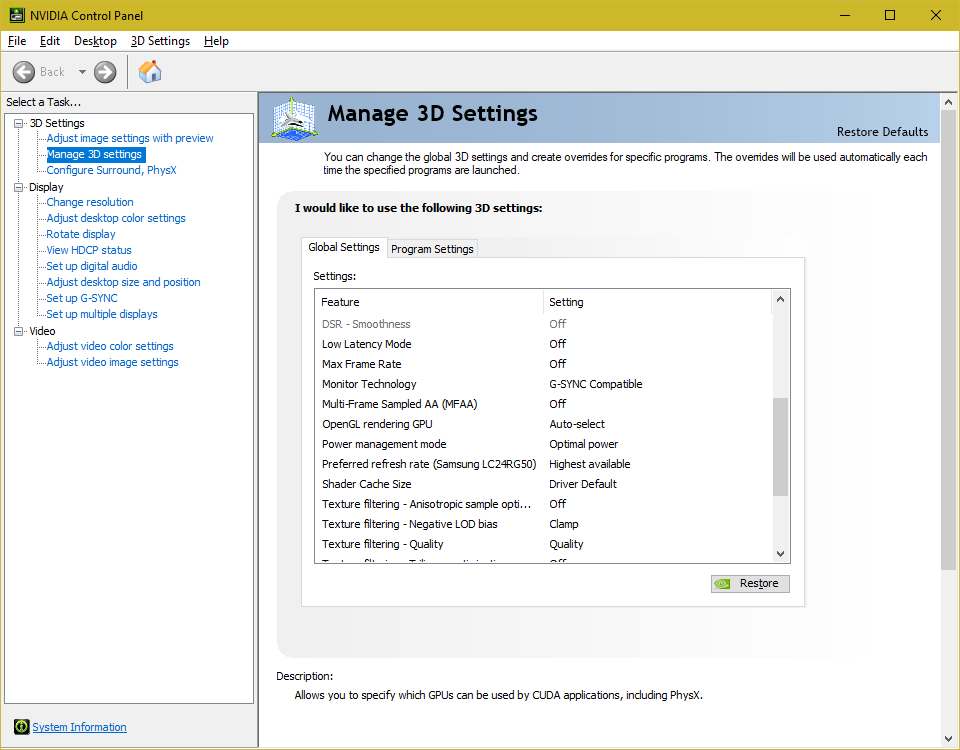Open View HDCP status task

(x=89, y=250)
